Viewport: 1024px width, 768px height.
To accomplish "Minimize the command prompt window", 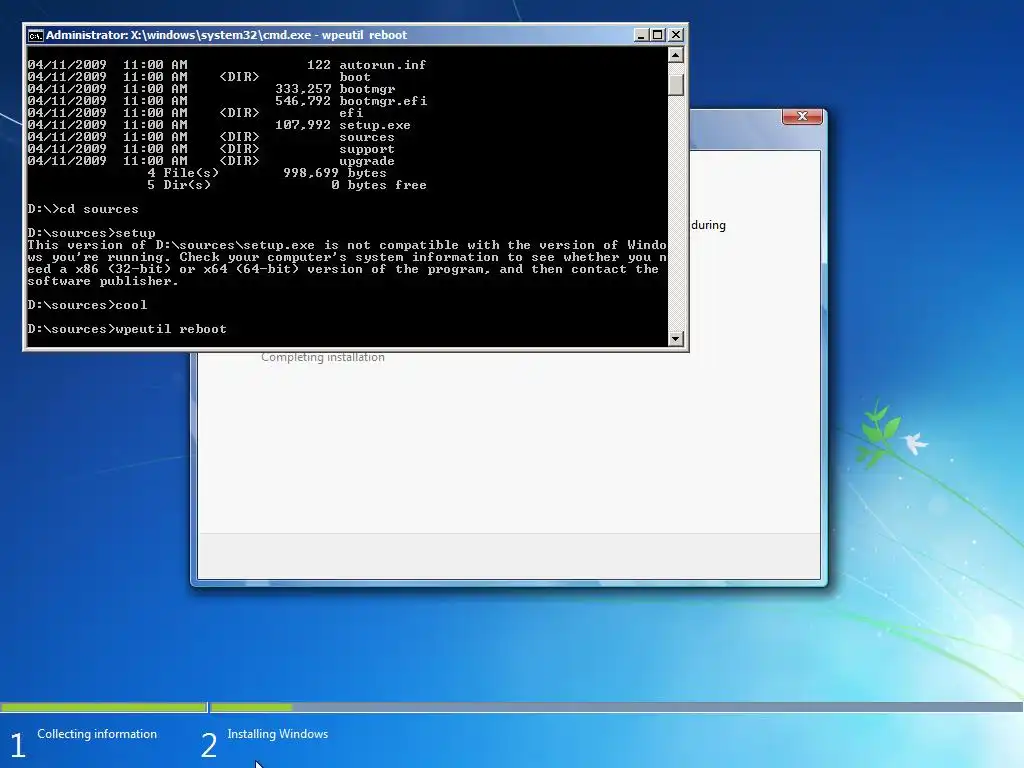I will [641, 35].
